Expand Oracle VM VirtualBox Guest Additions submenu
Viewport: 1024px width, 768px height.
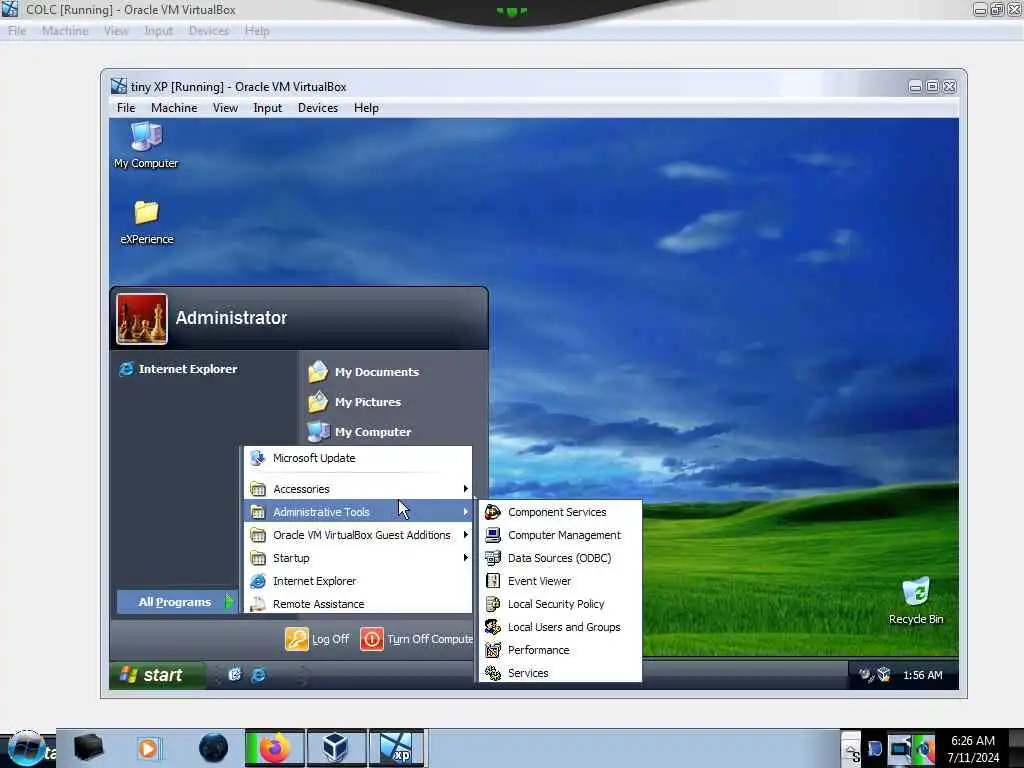358,535
